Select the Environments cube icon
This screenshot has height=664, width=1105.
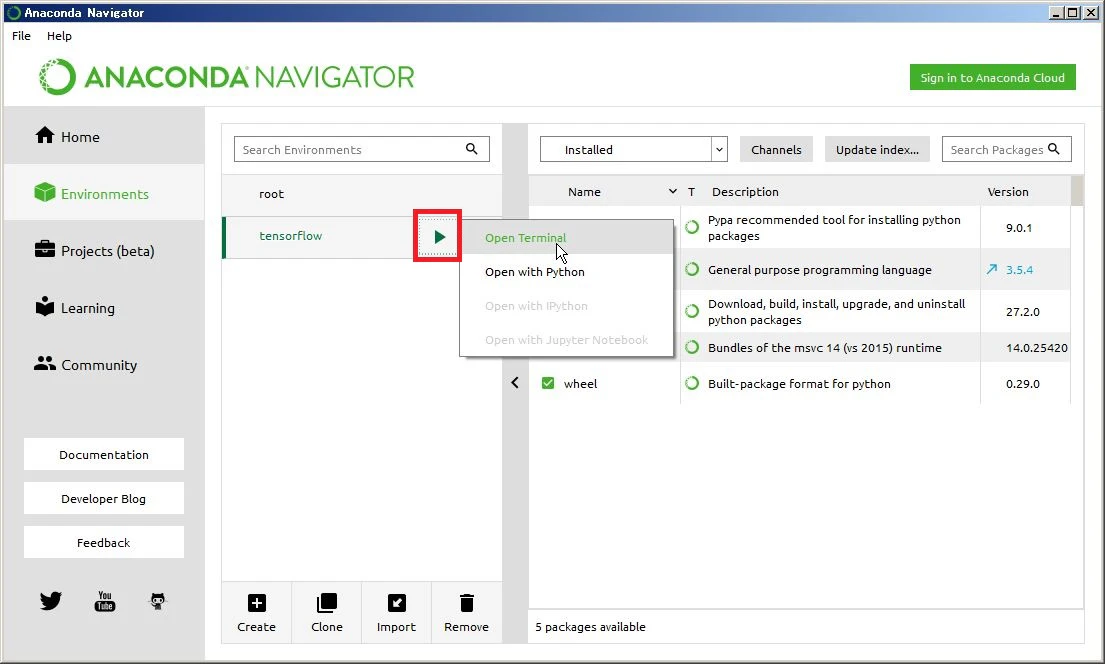44,192
